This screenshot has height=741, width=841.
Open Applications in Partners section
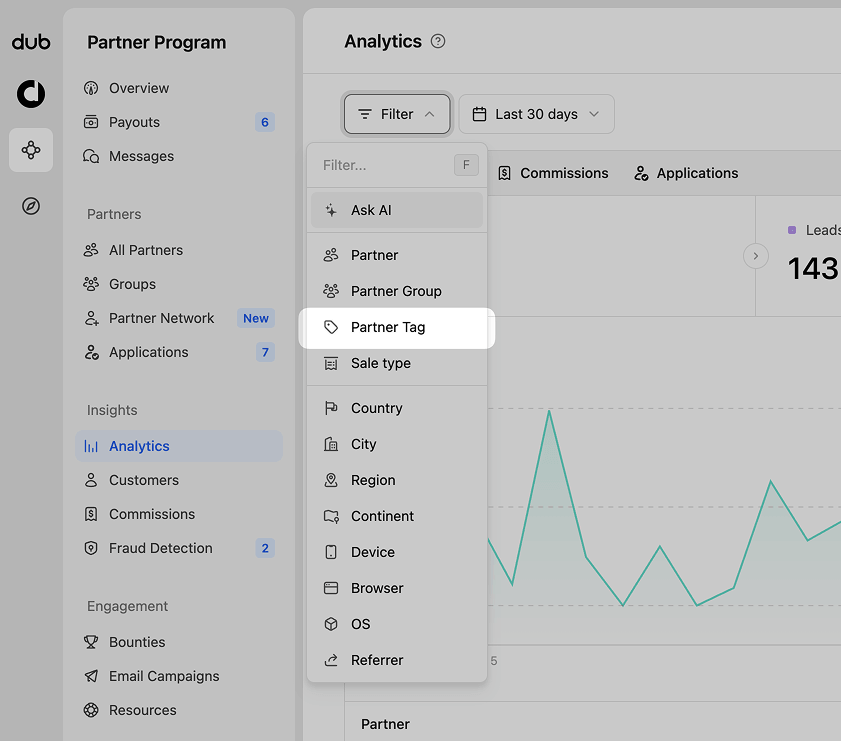tap(179, 352)
